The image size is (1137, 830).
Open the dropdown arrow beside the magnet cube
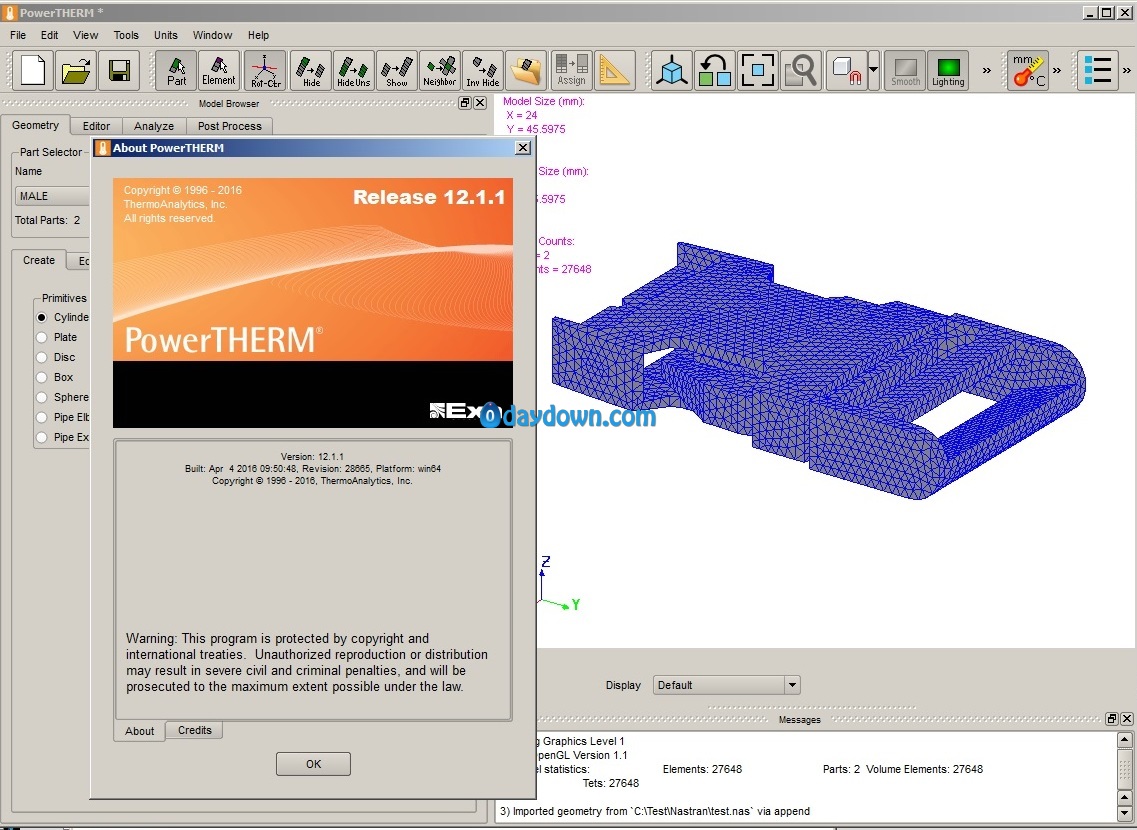874,70
